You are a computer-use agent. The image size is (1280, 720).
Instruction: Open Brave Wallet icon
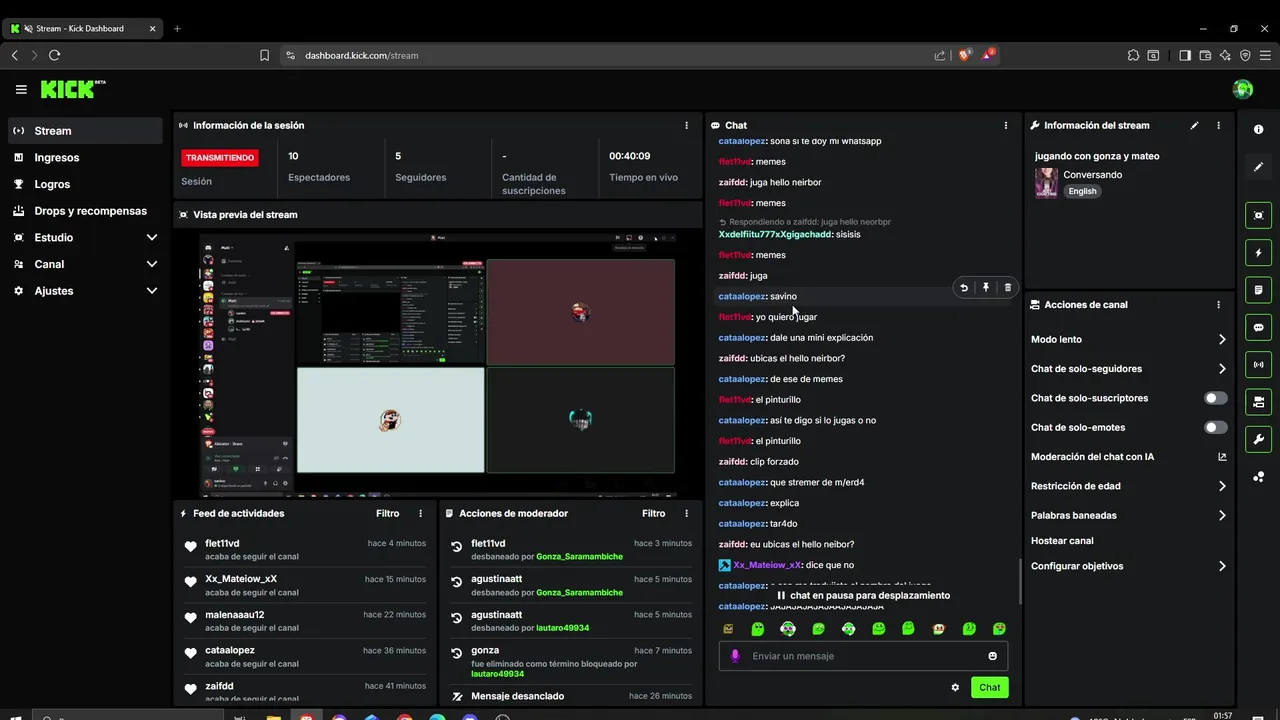1205,55
